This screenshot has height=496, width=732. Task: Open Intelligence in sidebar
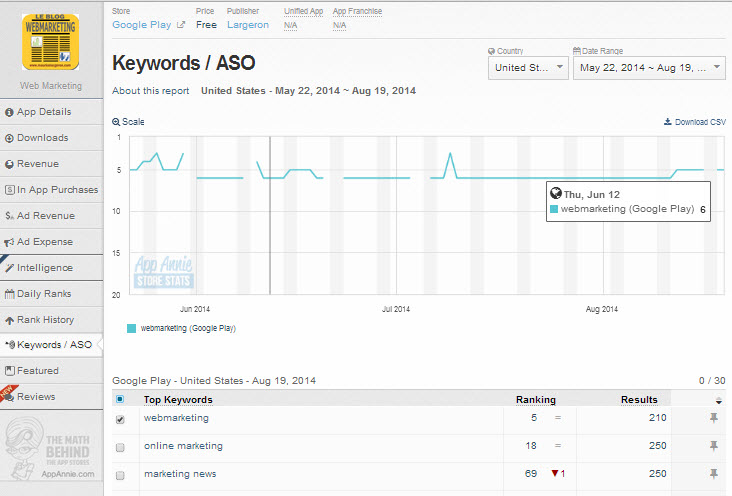pos(51,268)
